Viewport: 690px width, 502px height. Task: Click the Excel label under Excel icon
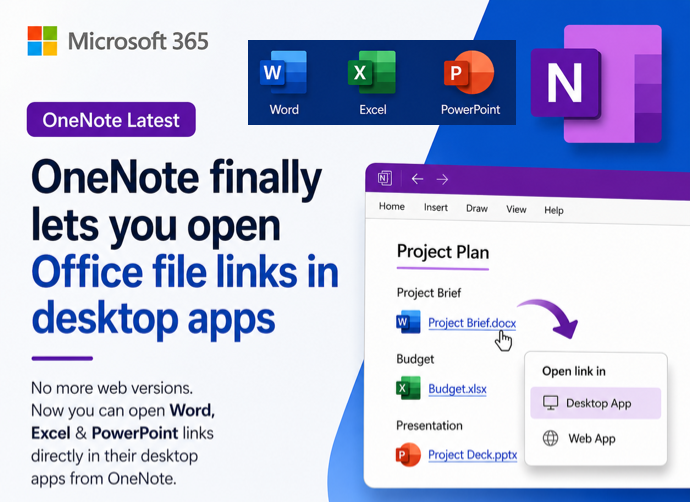372,110
